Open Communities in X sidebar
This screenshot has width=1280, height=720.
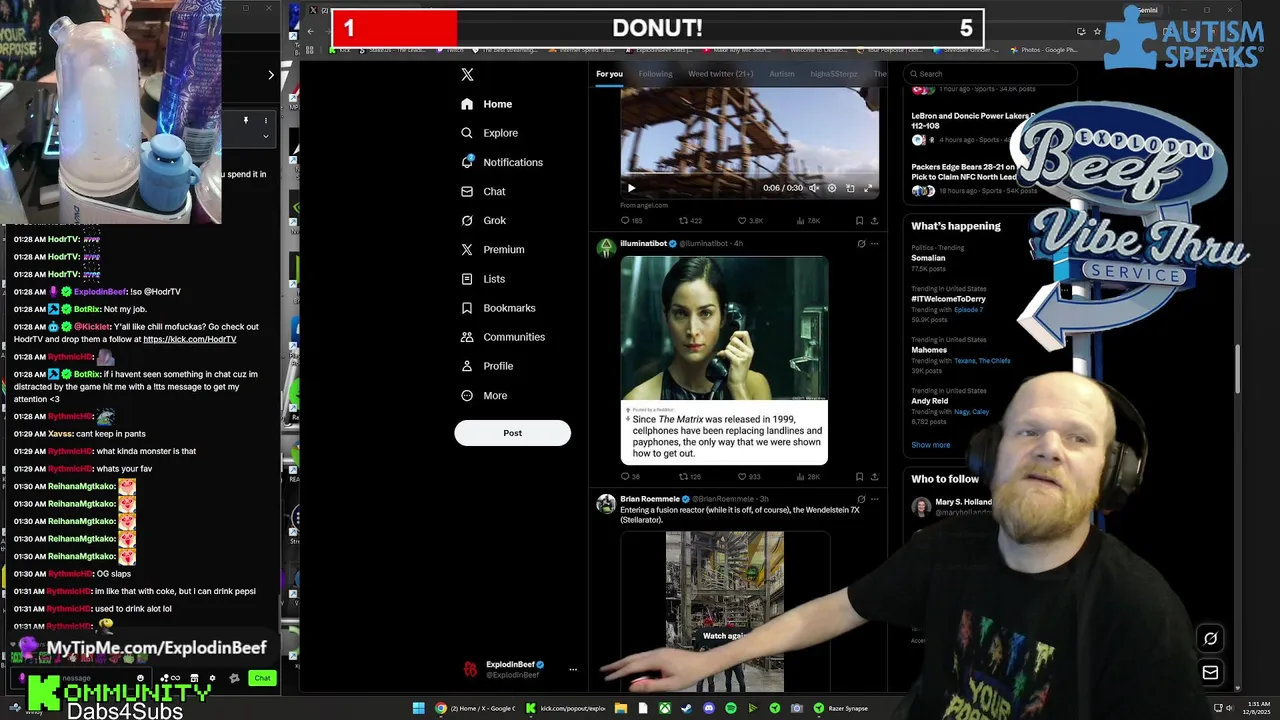click(x=502, y=337)
